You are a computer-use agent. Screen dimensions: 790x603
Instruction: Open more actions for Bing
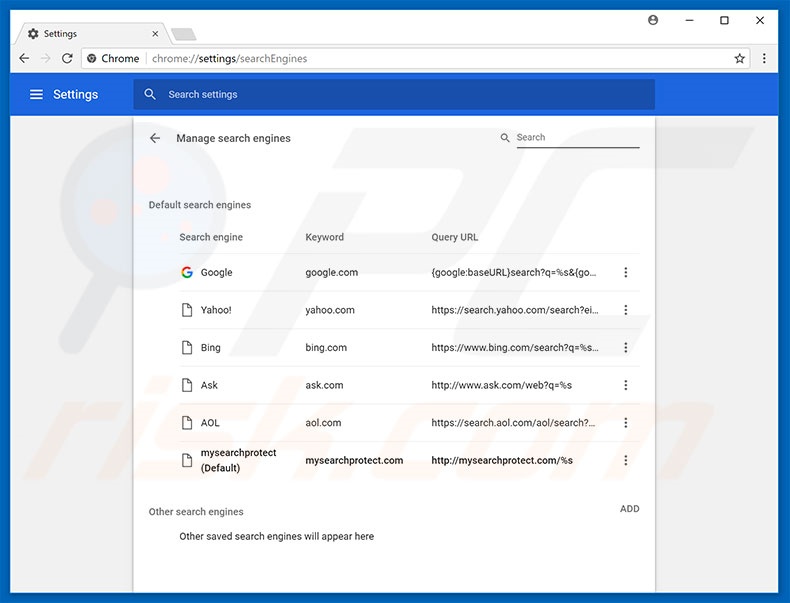625,348
